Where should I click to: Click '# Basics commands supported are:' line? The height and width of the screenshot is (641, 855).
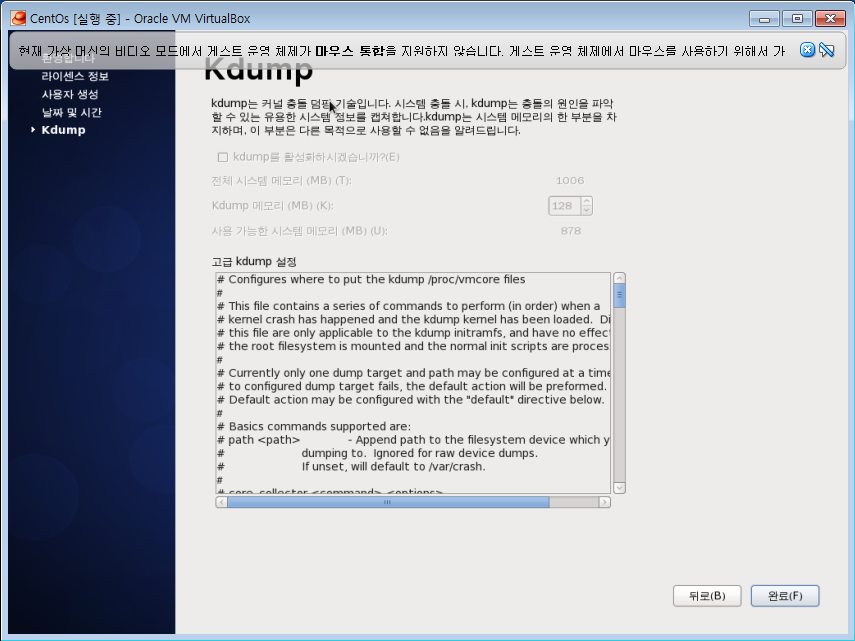[314, 426]
